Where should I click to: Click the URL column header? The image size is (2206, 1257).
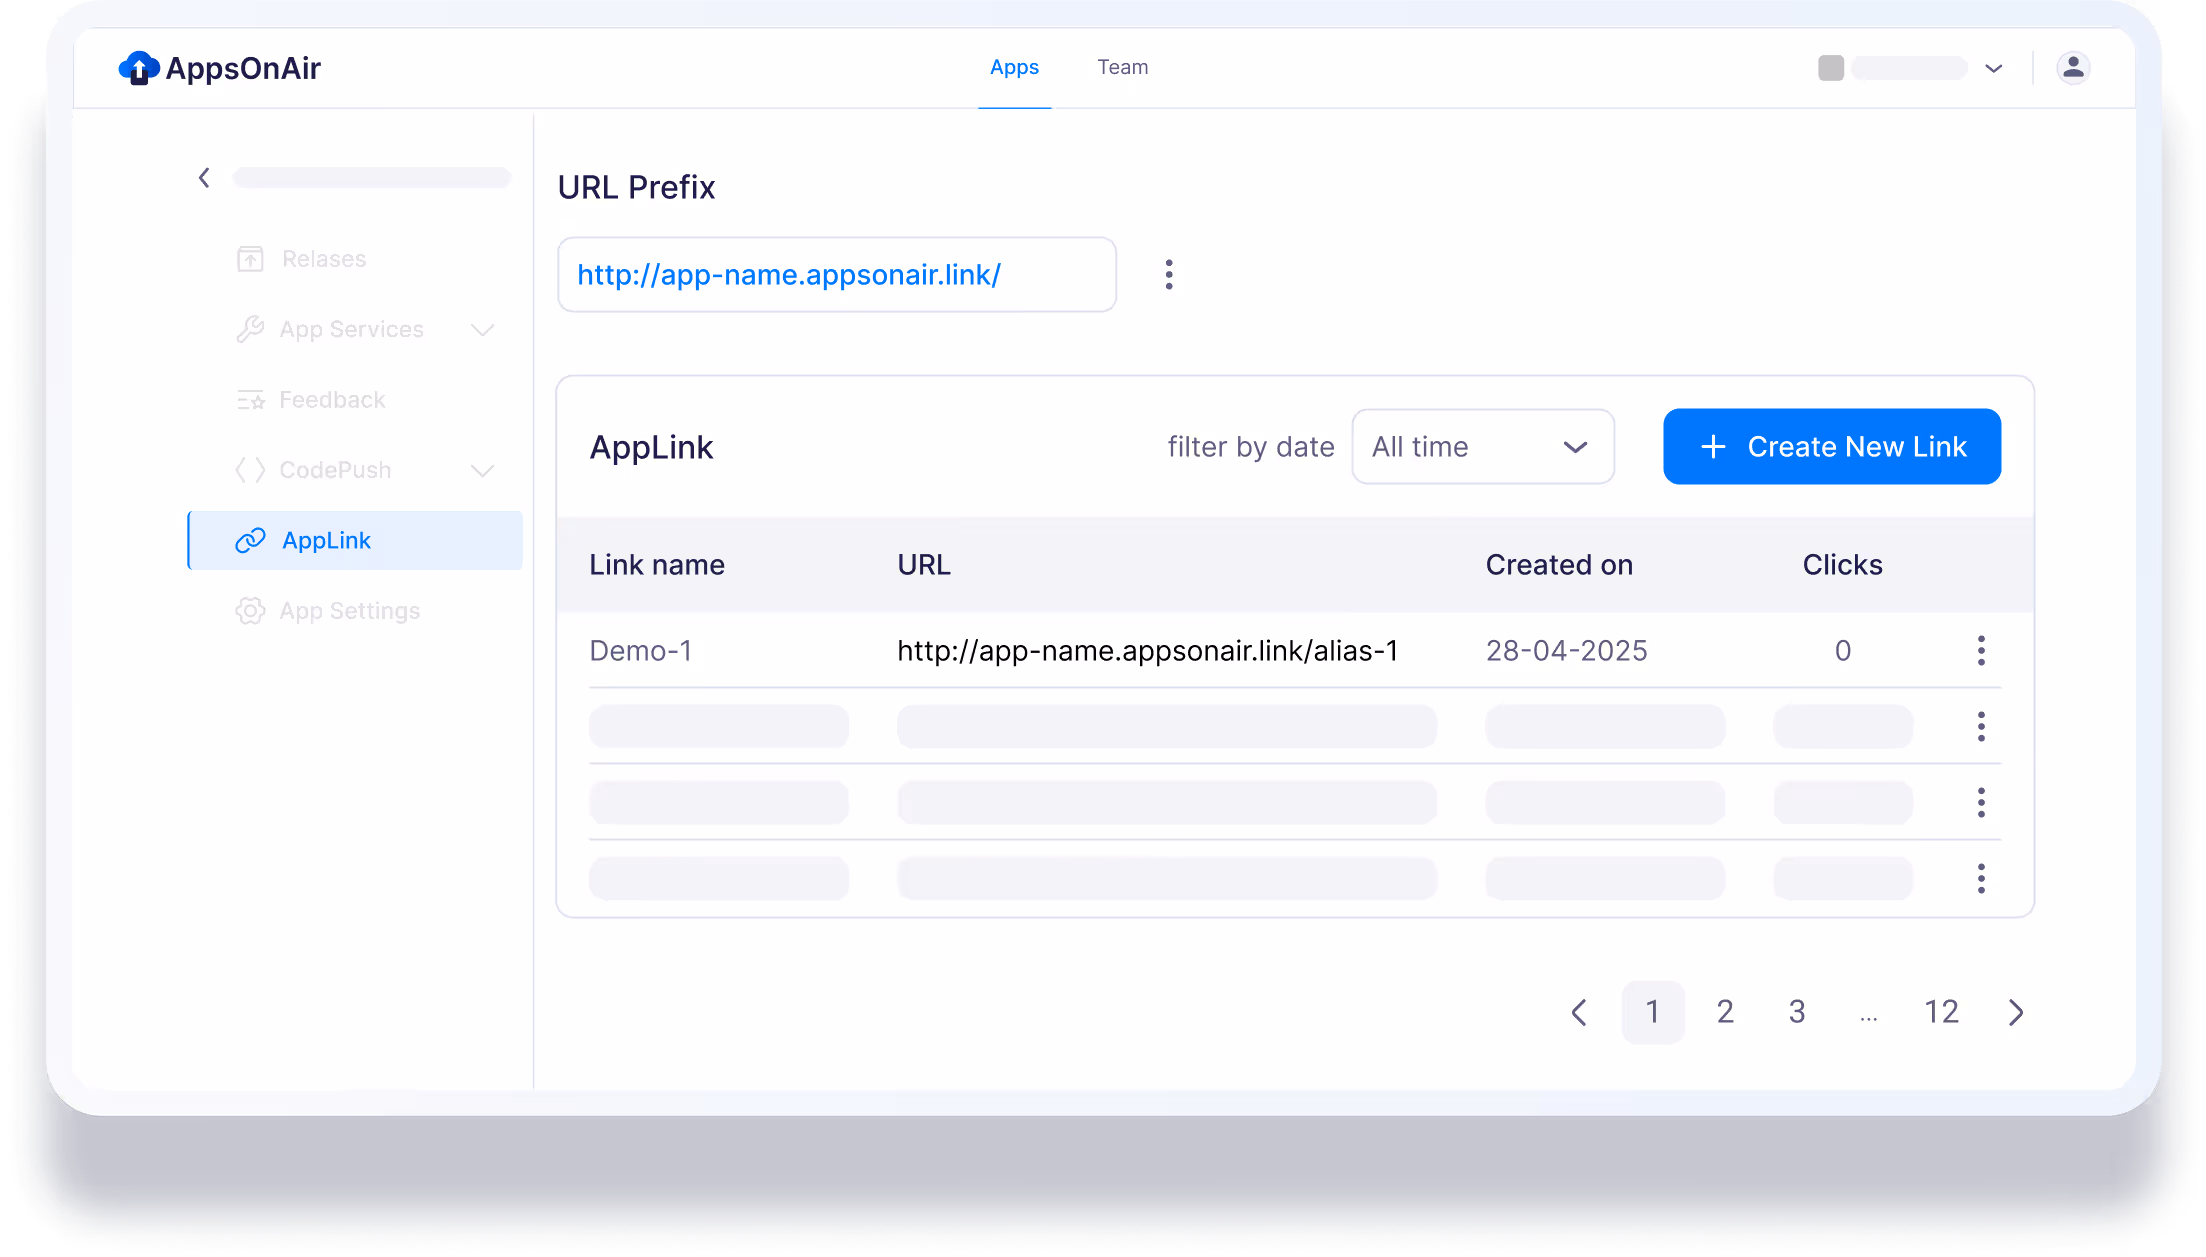click(924, 565)
